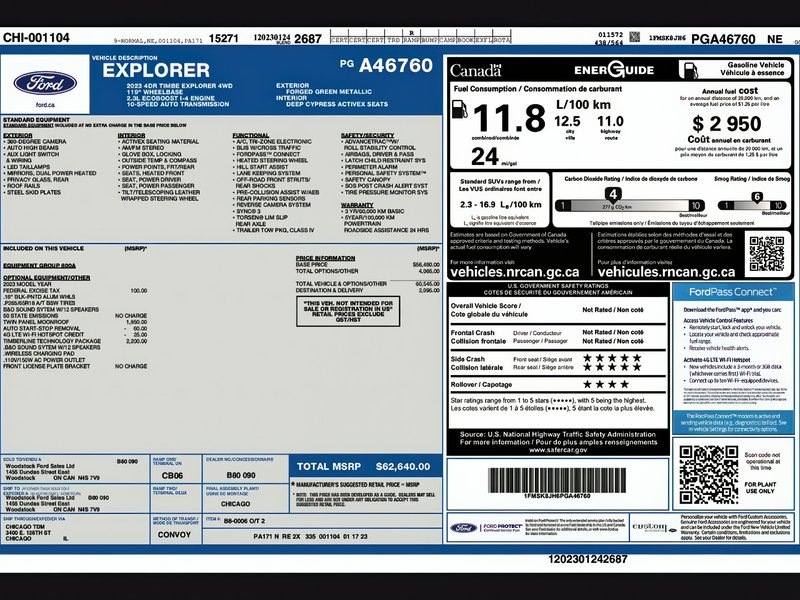800x600 pixels.
Task: Click the gas pump icon beside 11.8
Action: pos(460,109)
